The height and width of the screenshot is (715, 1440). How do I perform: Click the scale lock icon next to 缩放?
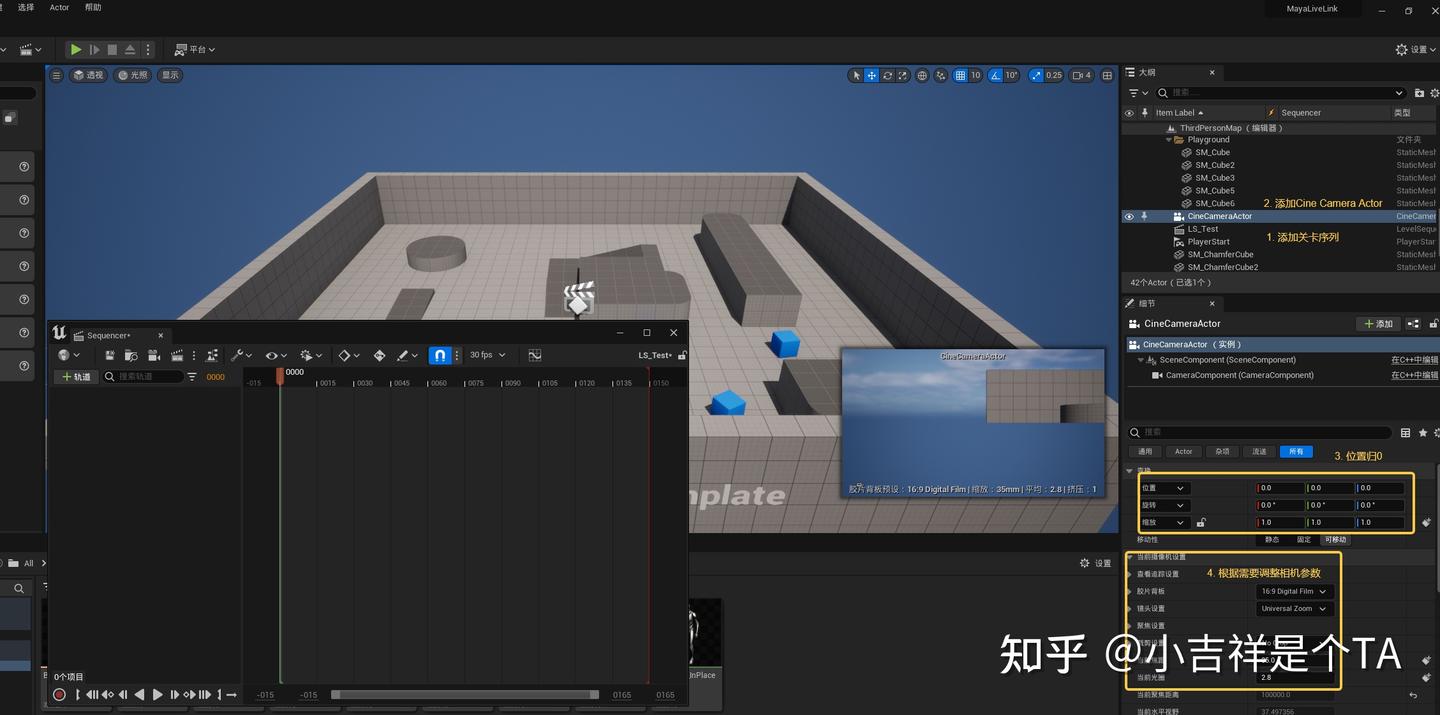click(1201, 522)
